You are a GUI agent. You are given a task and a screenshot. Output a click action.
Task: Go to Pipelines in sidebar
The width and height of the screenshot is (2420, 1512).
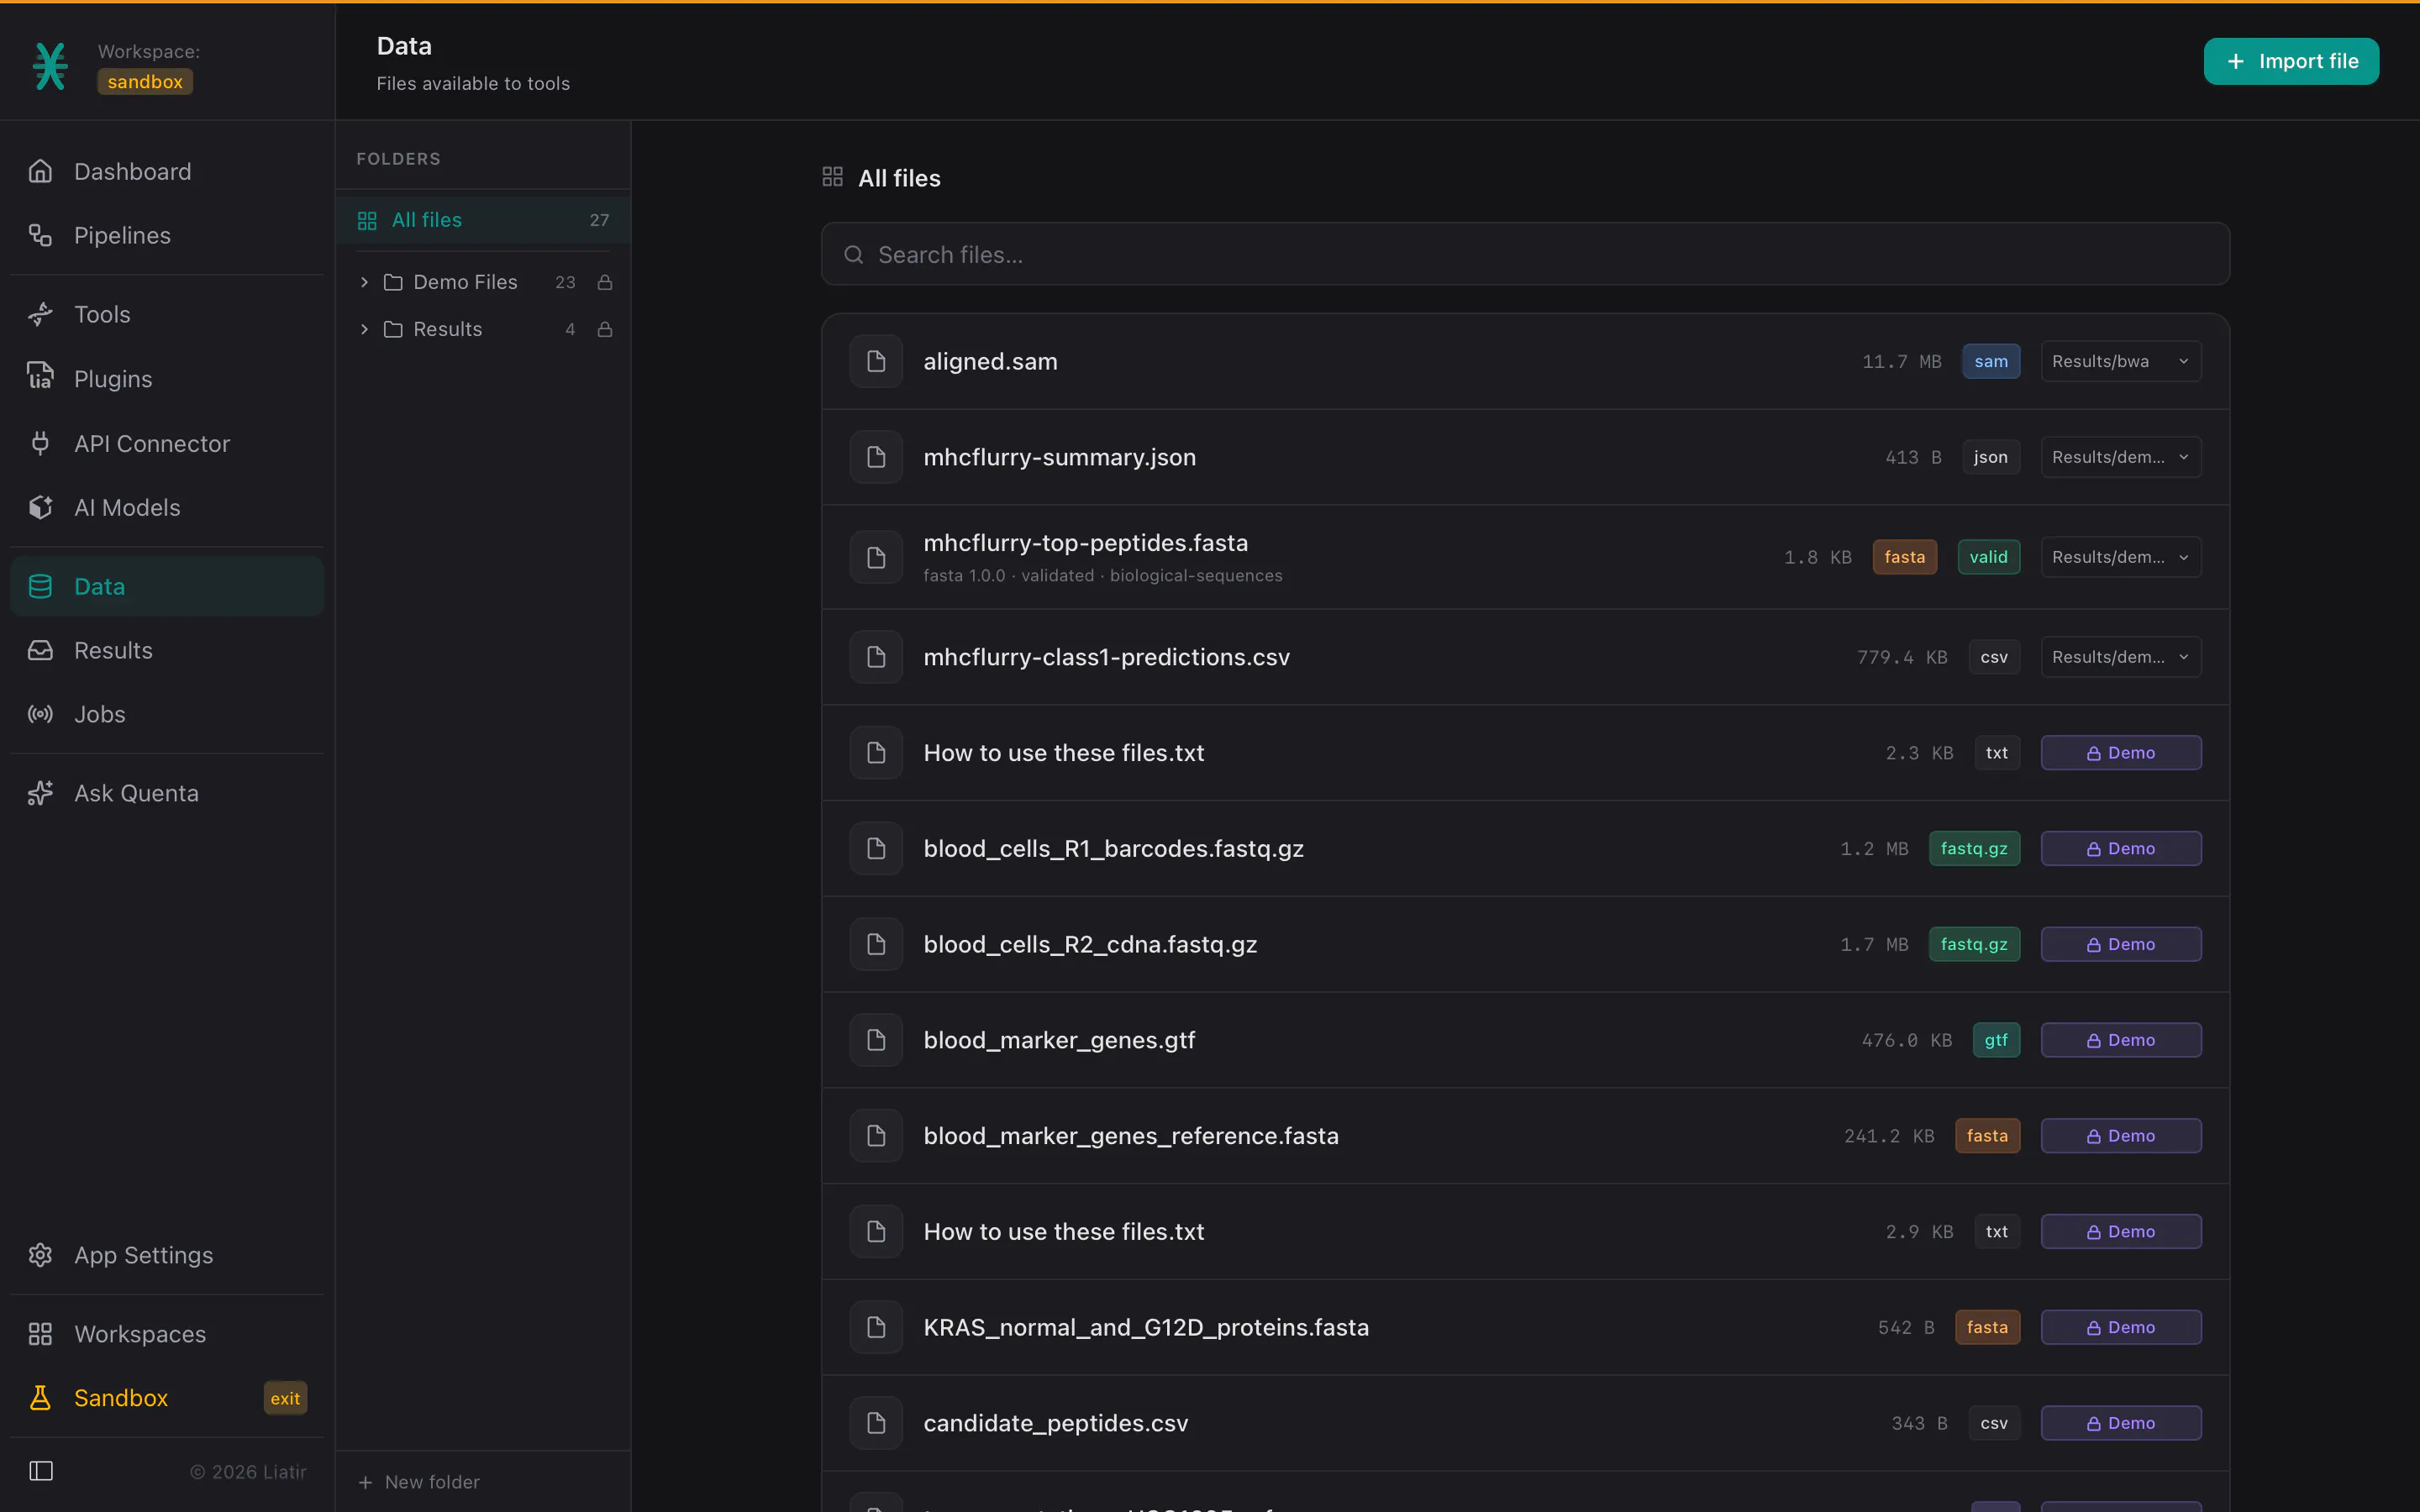tap(167, 235)
